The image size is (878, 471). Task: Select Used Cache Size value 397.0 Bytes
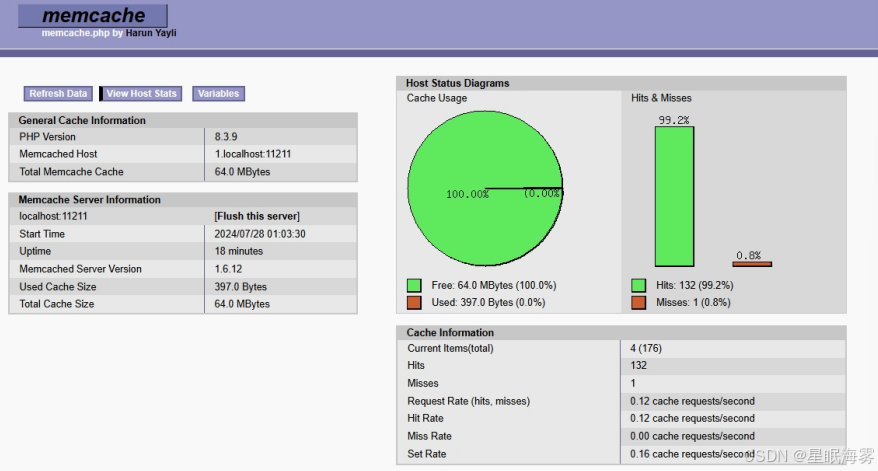tap(241, 287)
